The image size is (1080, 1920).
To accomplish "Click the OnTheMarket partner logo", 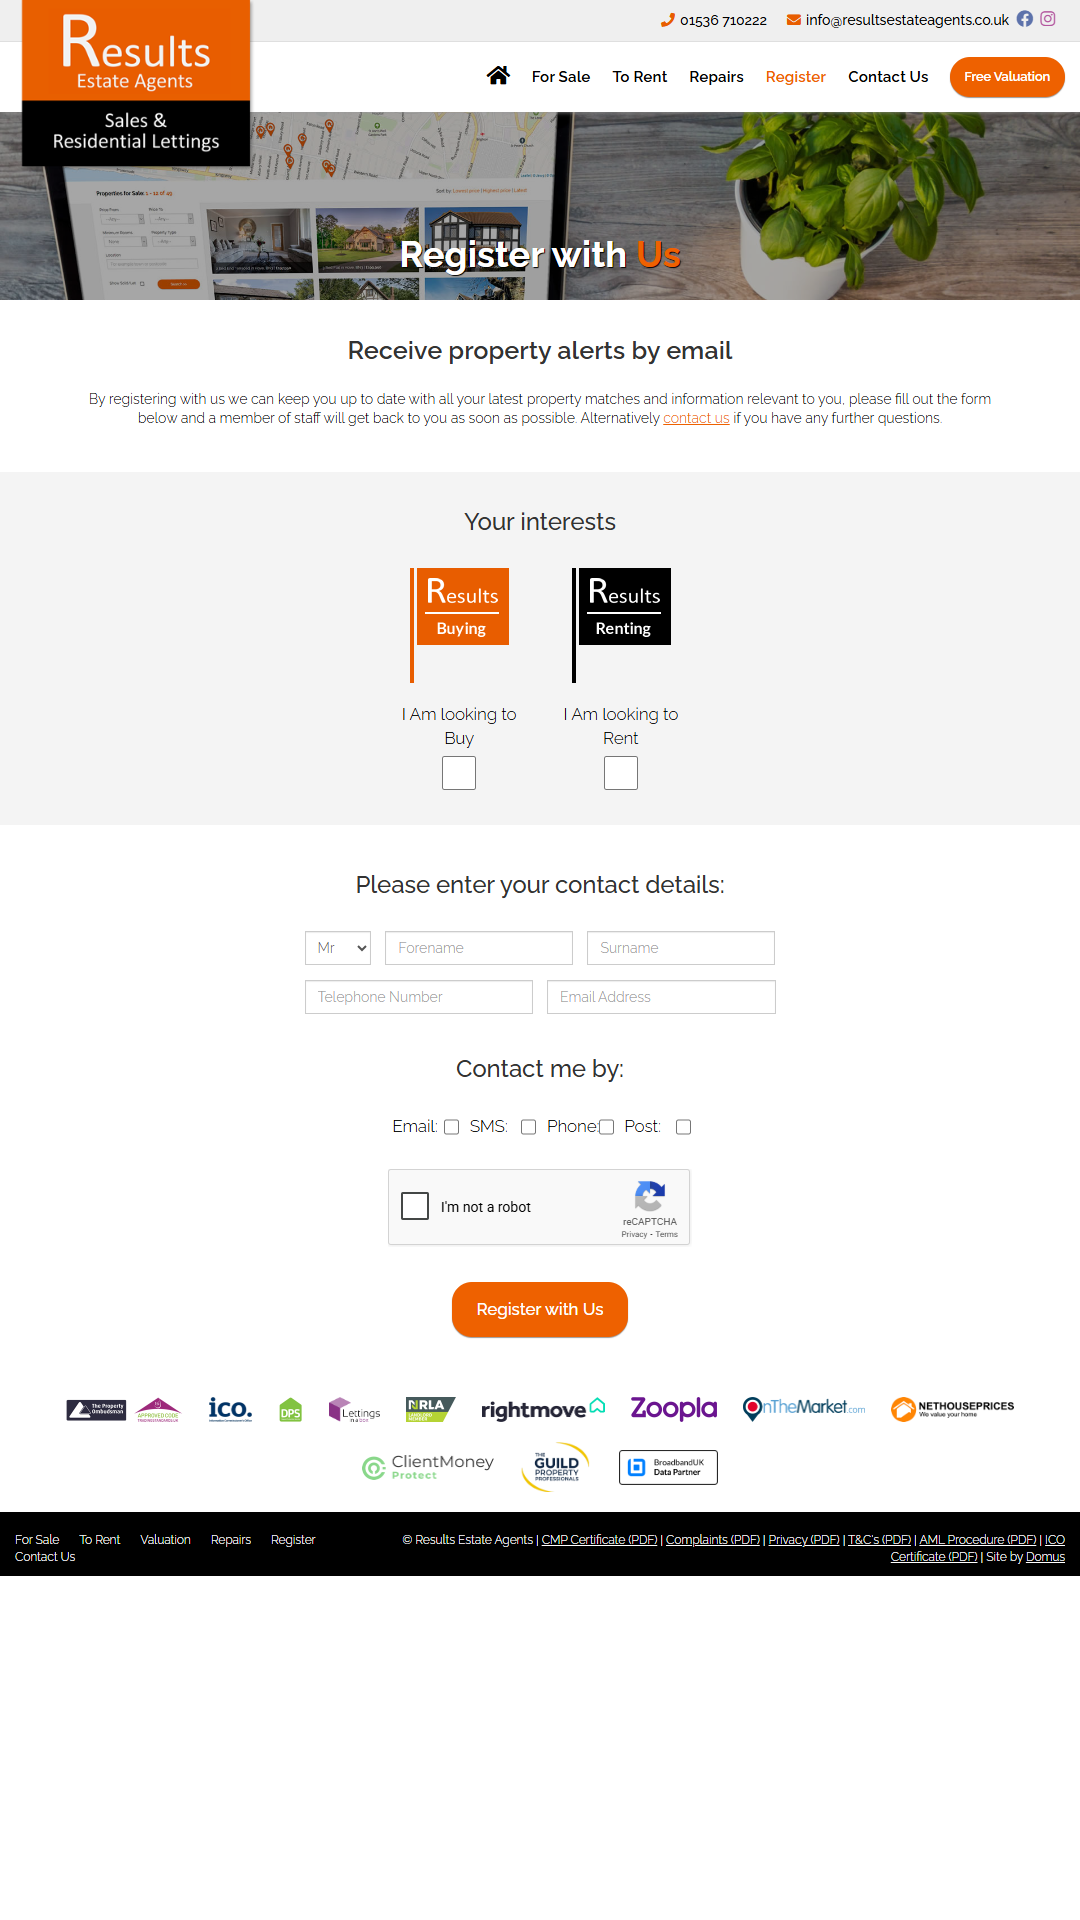I will [803, 1408].
